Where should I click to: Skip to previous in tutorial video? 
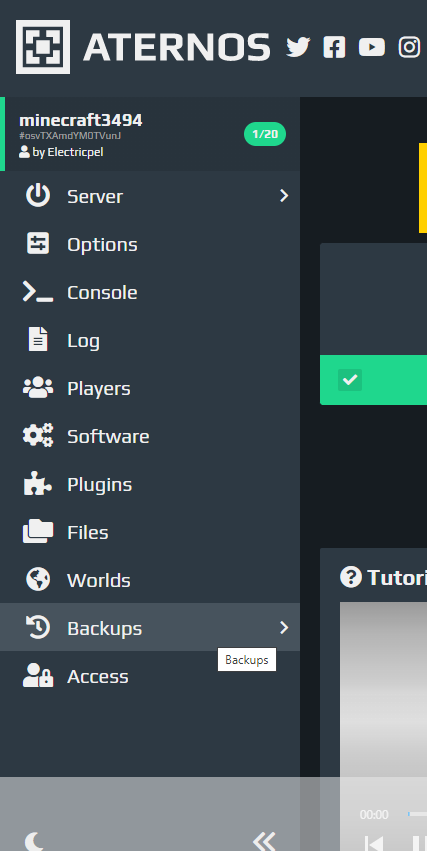pos(374,844)
